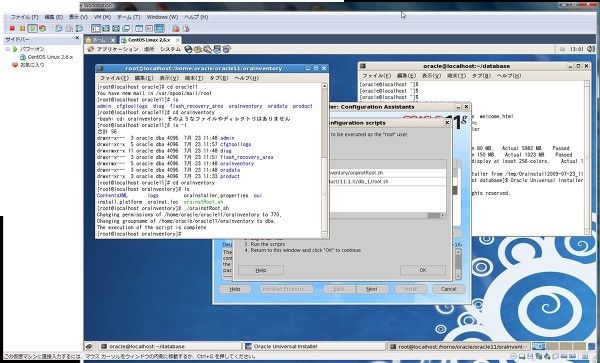
Task: Click OK in configuration scripts dialog
Action: pyautogui.click(x=423, y=270)
